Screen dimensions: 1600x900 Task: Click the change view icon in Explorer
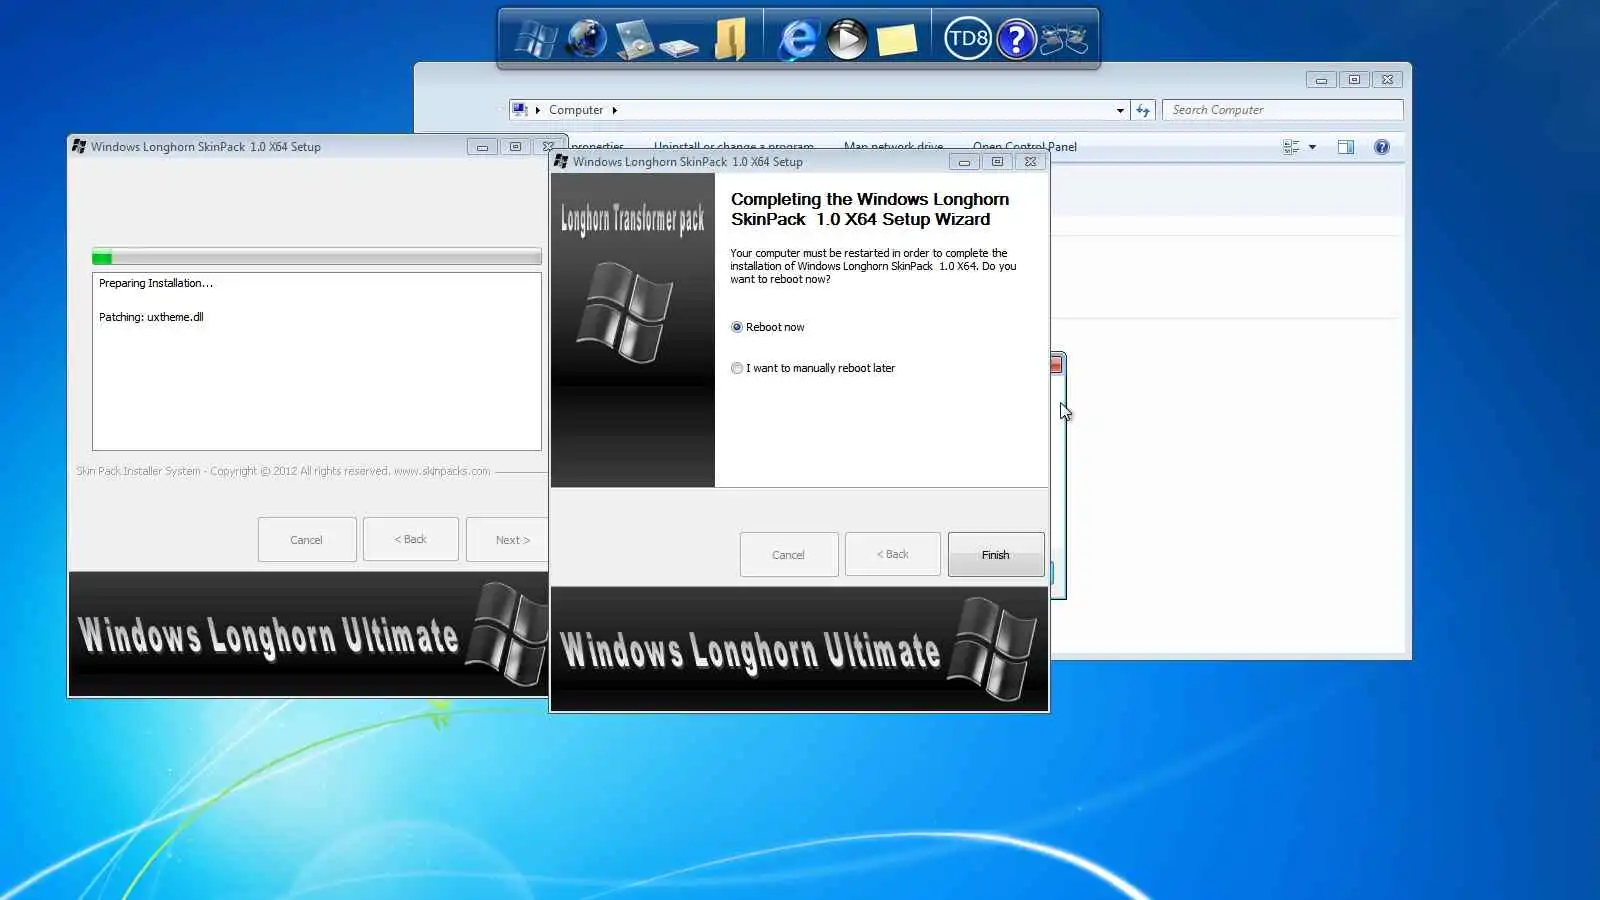[x=1291, y=147]
